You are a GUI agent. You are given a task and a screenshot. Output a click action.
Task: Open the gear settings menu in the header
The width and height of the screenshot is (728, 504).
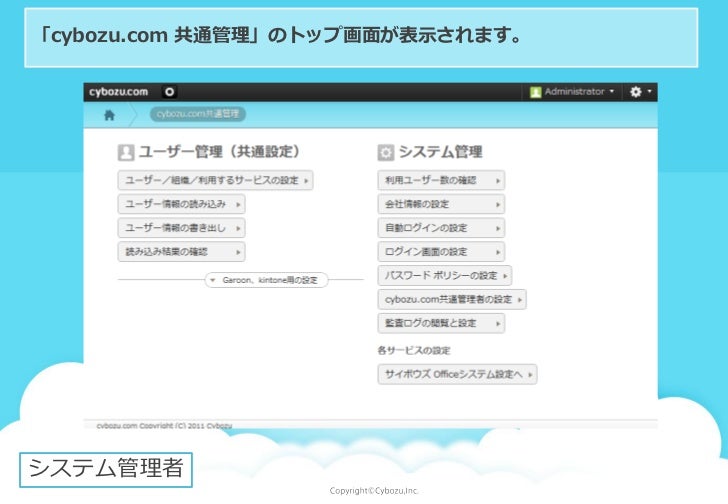pos(641,92)
